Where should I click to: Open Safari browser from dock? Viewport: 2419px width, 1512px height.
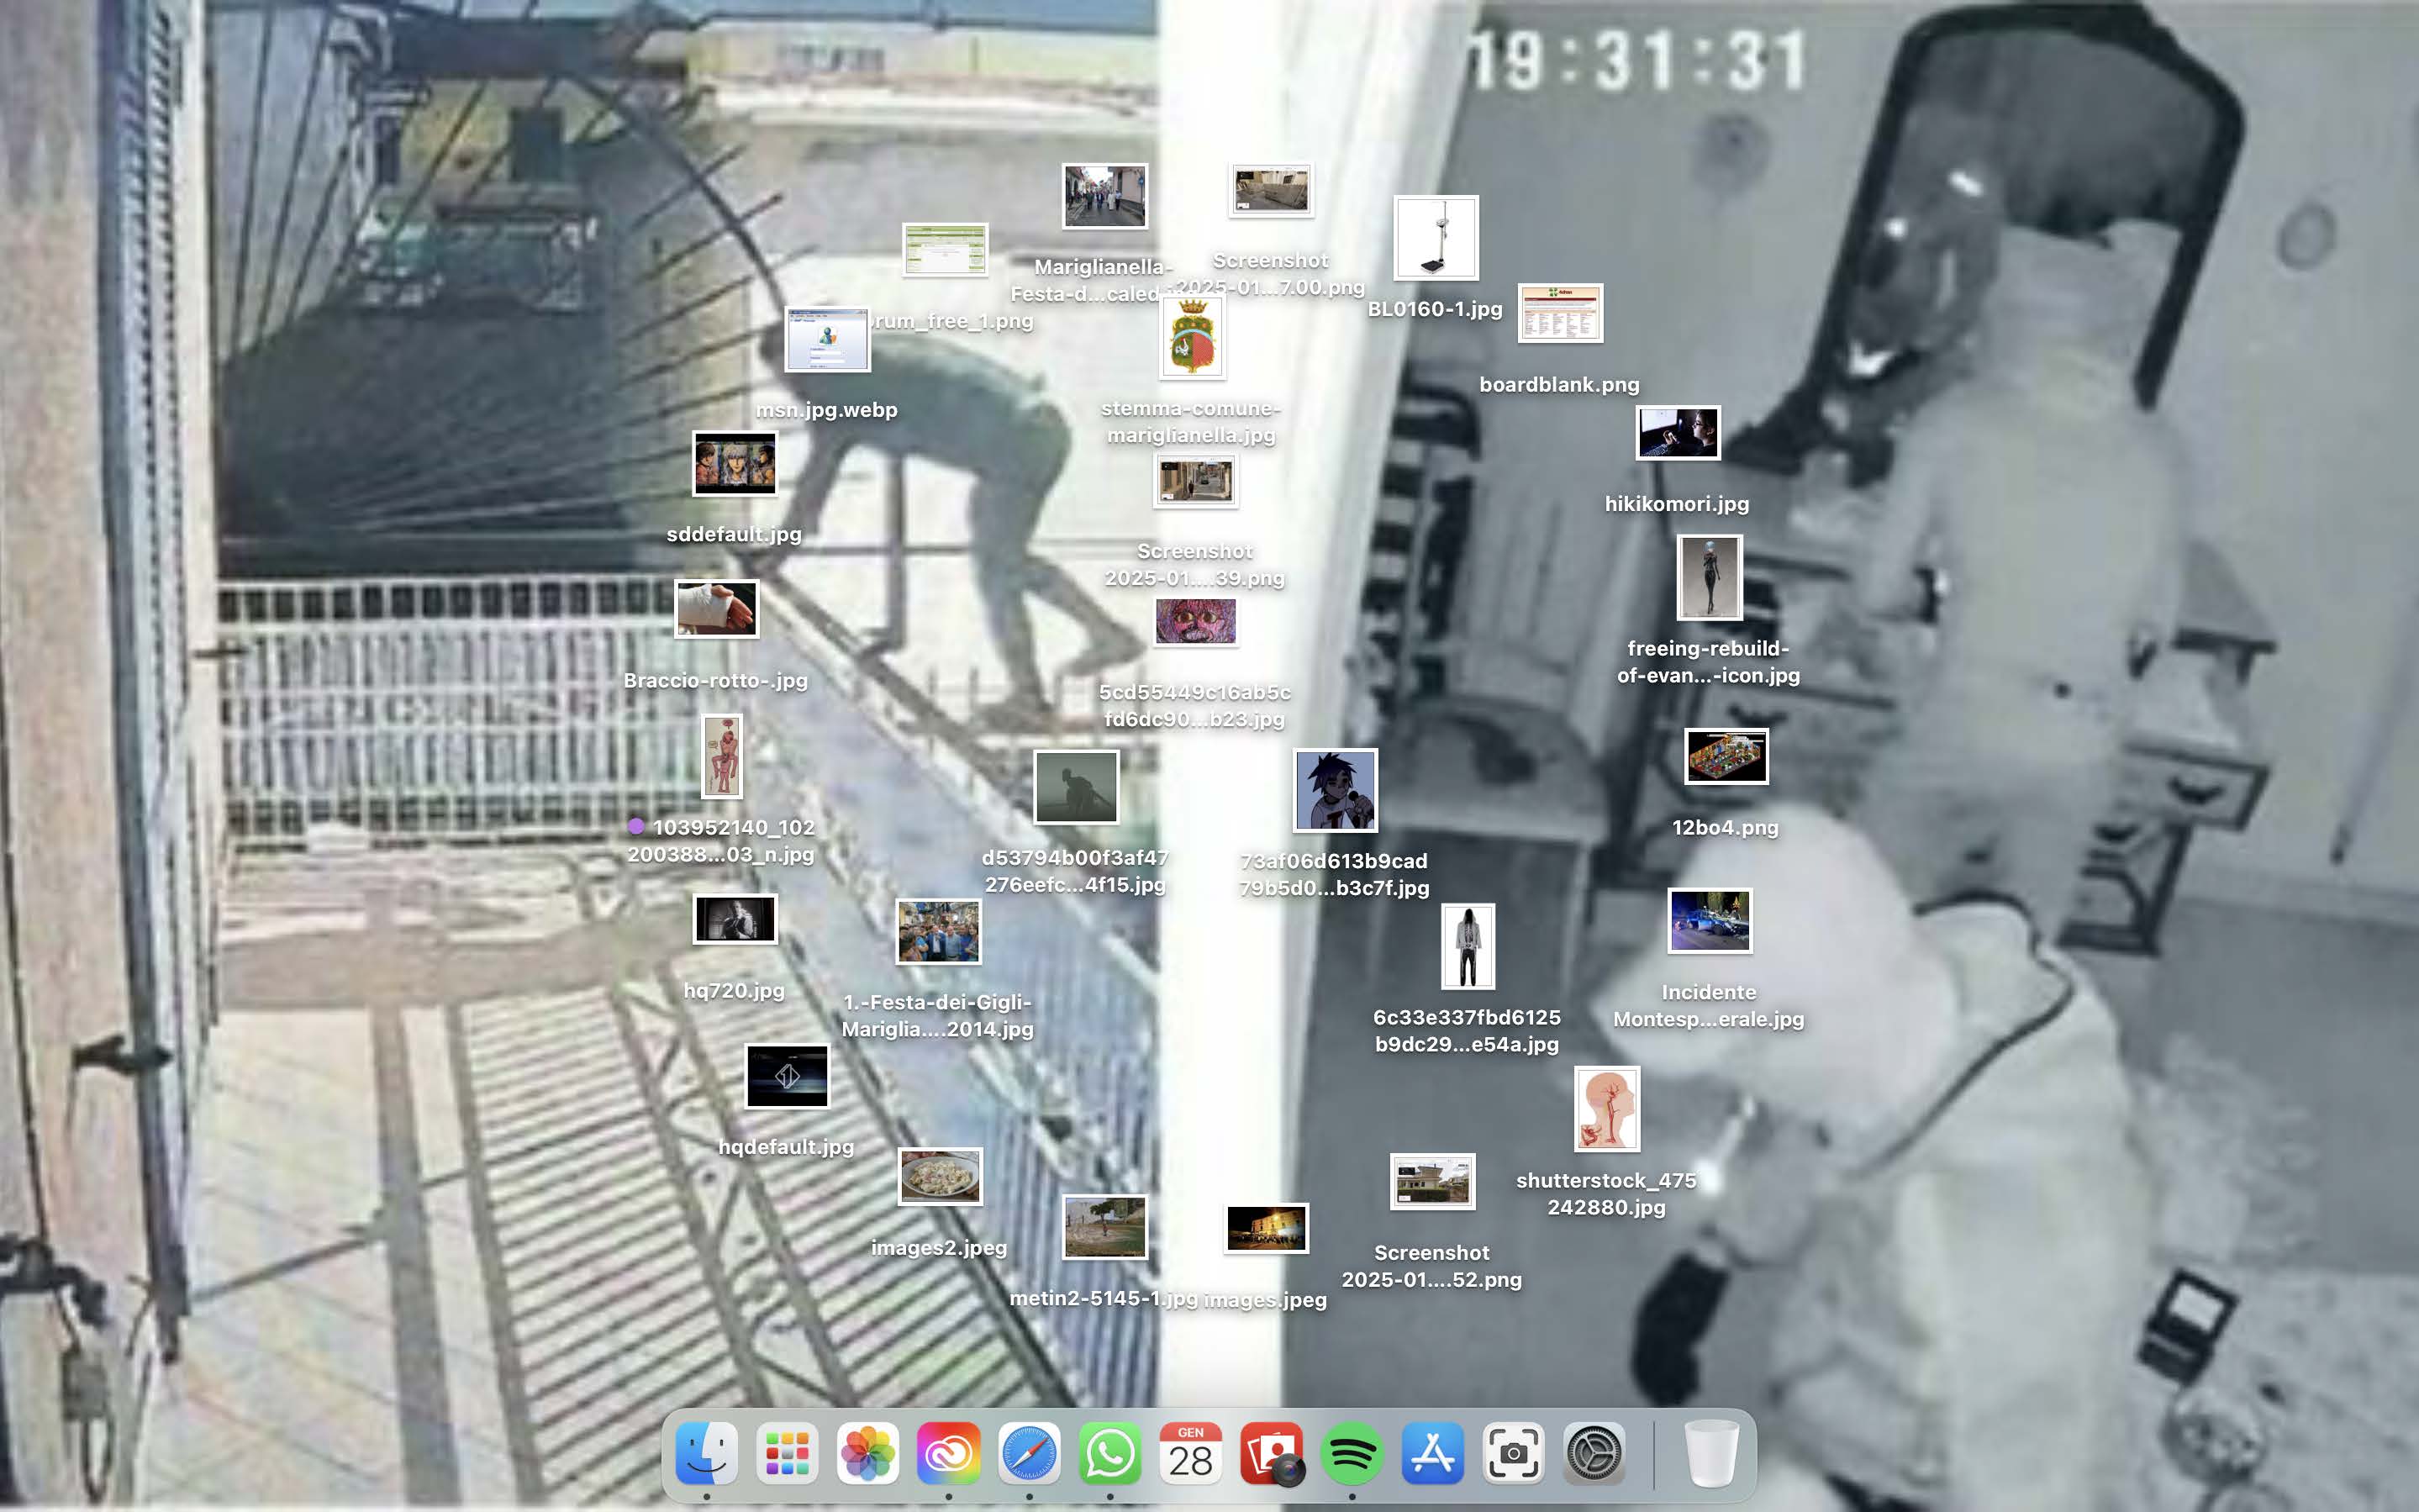click(x=1029, y=1453)
